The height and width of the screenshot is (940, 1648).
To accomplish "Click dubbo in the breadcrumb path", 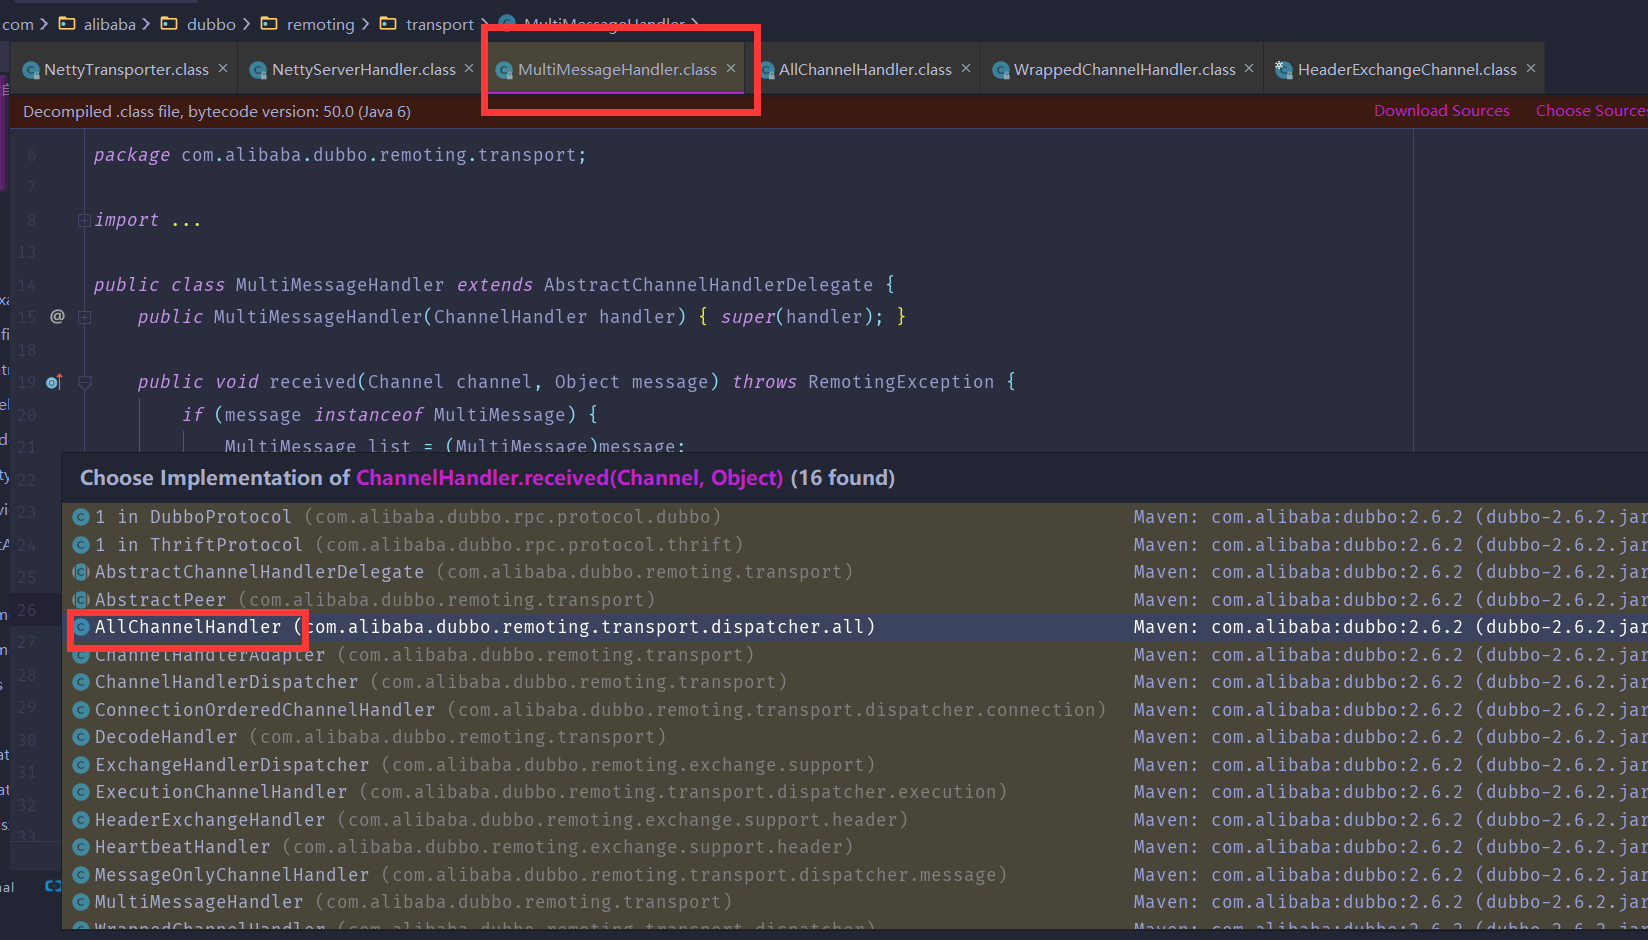I will pyautogui.click(x=211, y=24).
